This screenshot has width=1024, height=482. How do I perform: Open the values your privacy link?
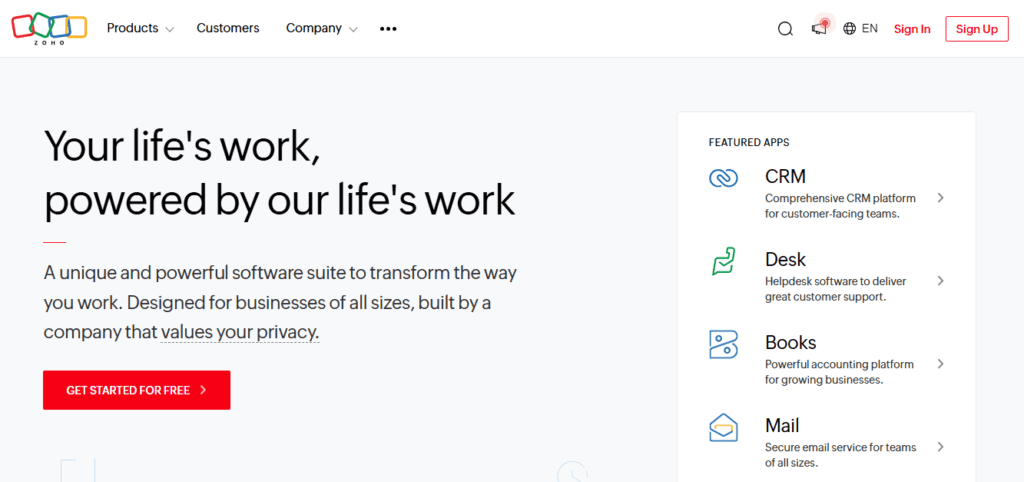[x=240, y=332]
